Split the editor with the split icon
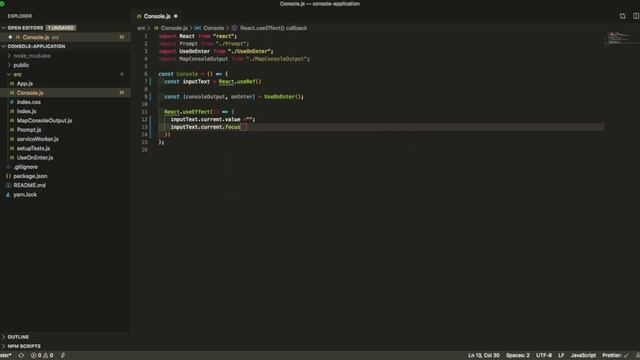Viewport: 640px width, 360px height. tap(636, 16)
